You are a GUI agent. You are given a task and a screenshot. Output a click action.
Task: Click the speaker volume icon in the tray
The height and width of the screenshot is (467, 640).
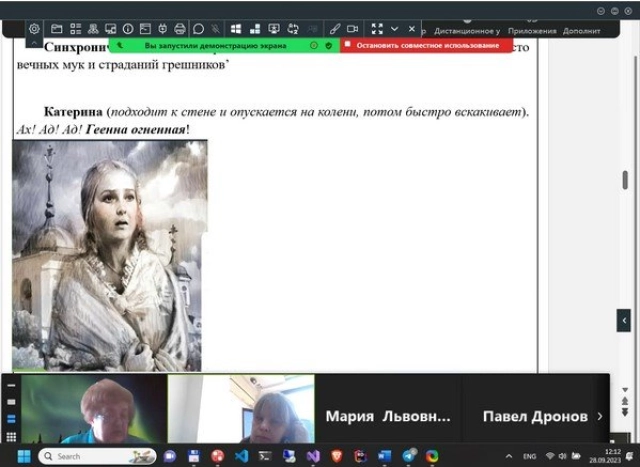[x=562, y=456]
